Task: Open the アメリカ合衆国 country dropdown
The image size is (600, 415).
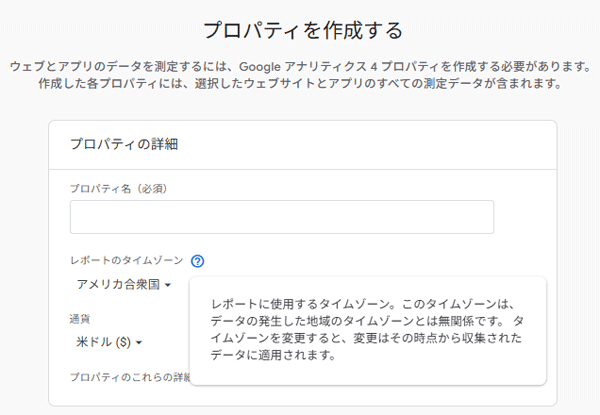Action: 123,285
